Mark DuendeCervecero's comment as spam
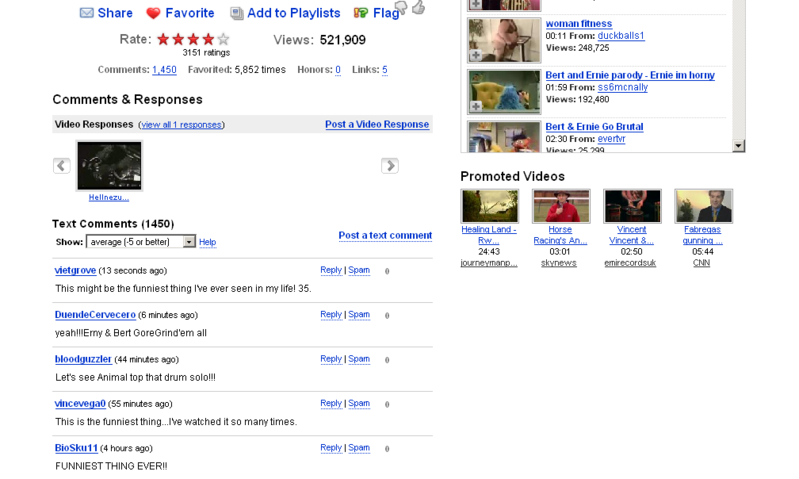 point(359,315)
